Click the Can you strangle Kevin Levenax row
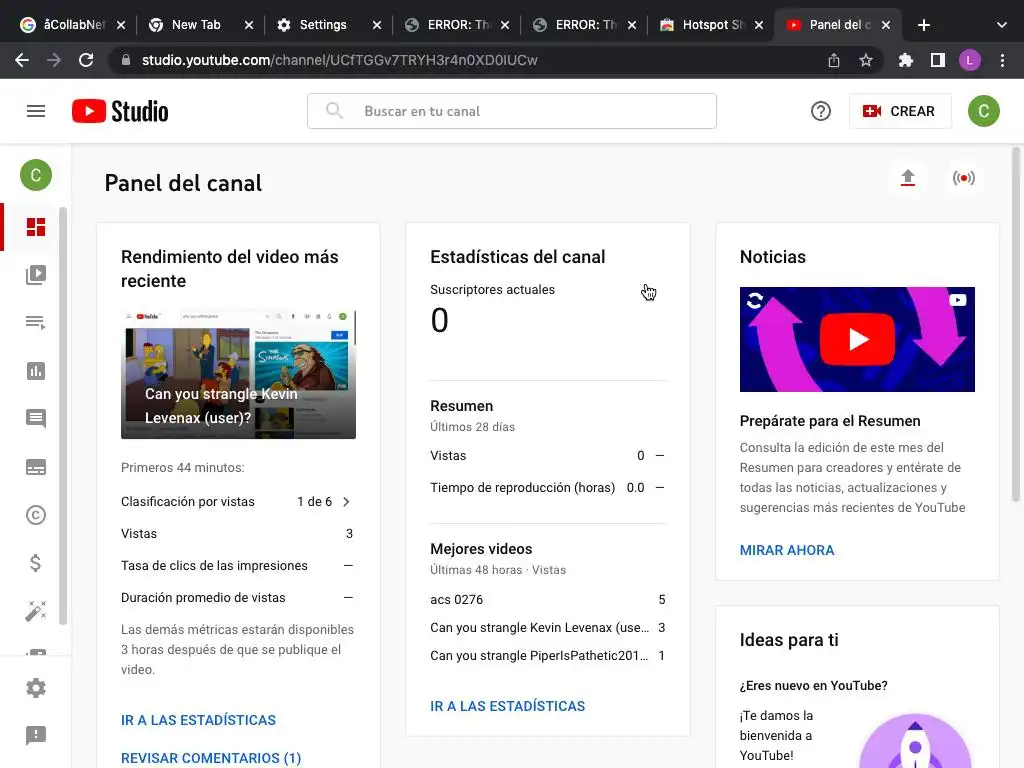The width and height of the screenshot is (1024, 768). tap(547, 628)
